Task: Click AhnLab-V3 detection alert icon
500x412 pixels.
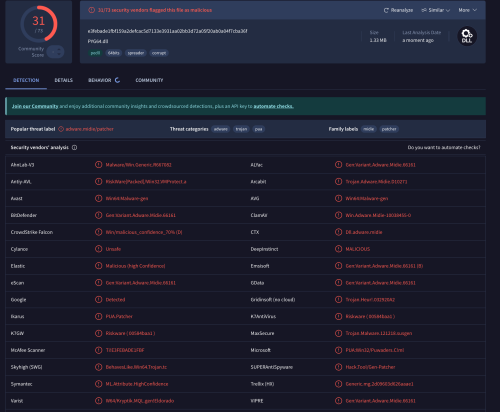Action: pyautogui.click(x=98, y=165)
